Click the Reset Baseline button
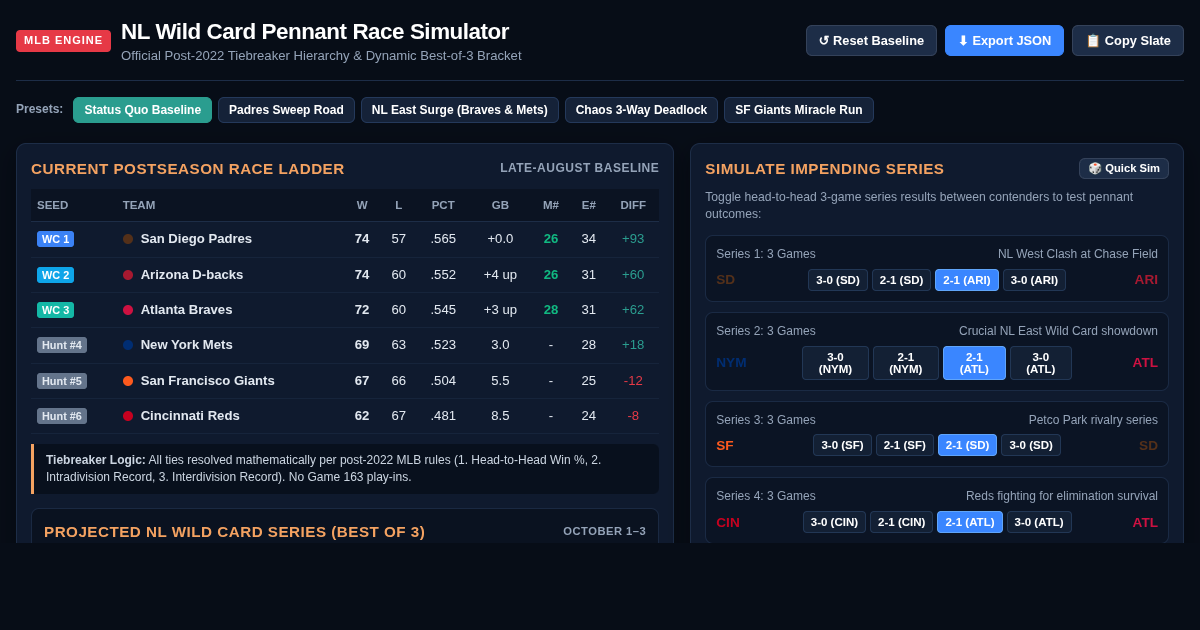Image resolution: width=1200 pixels, height=630 pixels. point(871,40)
